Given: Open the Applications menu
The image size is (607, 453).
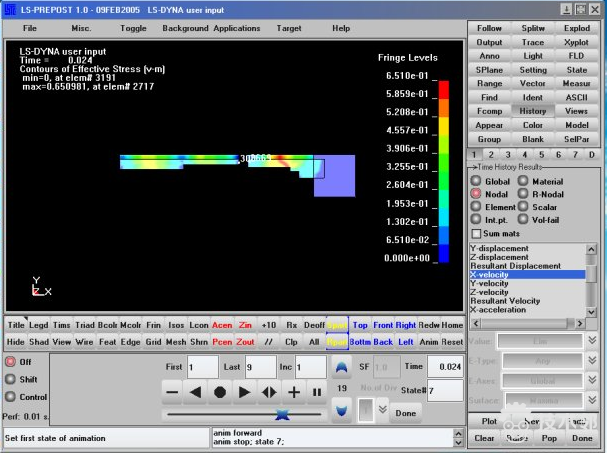Looking at the screenshot, I should coord(237,28).
